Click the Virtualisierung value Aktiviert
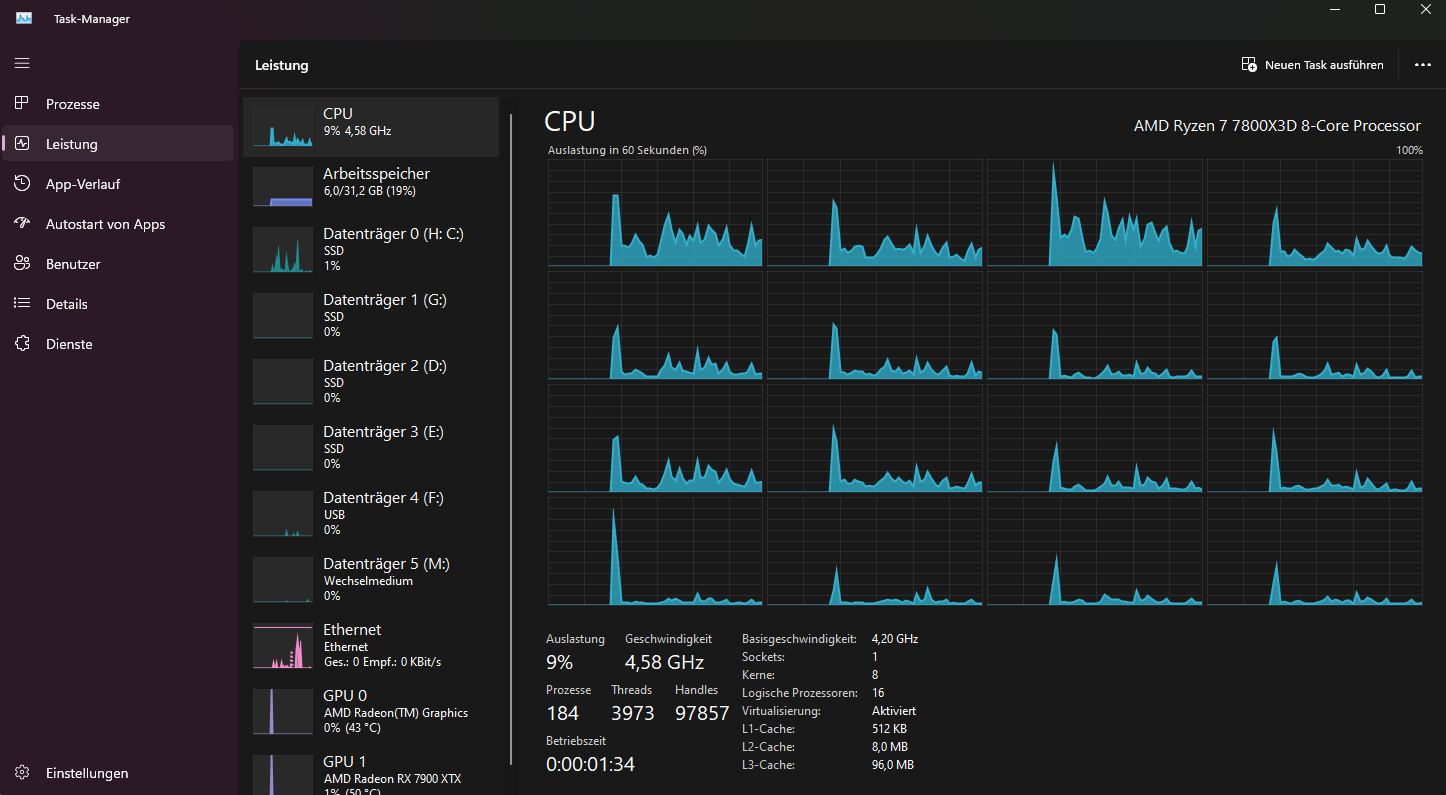The image size is (1446, 795). (894, 711)
